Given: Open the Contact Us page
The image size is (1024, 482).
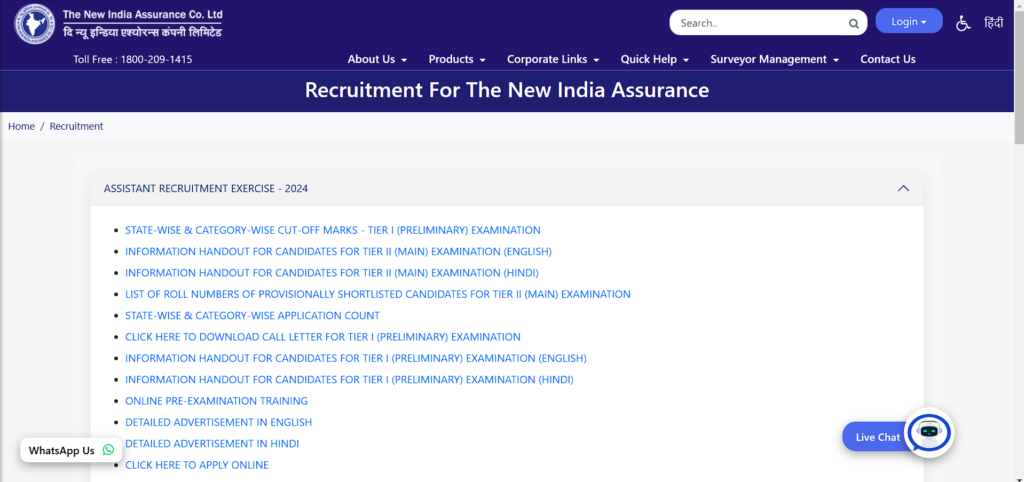Looking at the screenshot, I should pyautogui.click(x=888, y=59).
